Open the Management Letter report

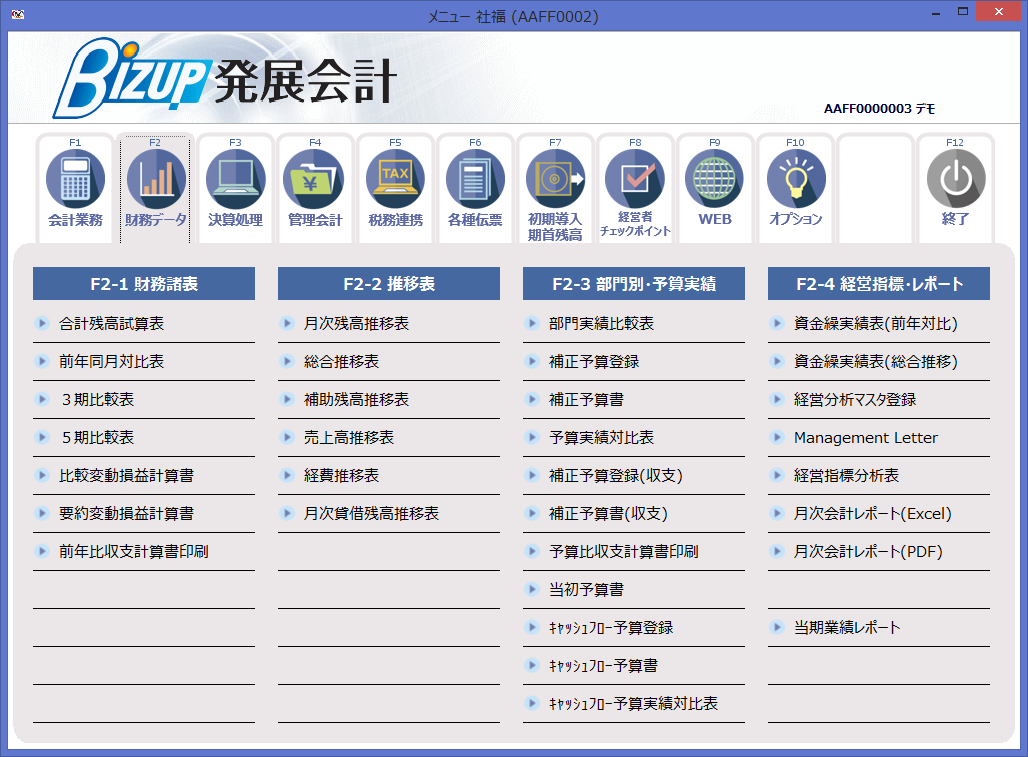click(x=856, y=437)
